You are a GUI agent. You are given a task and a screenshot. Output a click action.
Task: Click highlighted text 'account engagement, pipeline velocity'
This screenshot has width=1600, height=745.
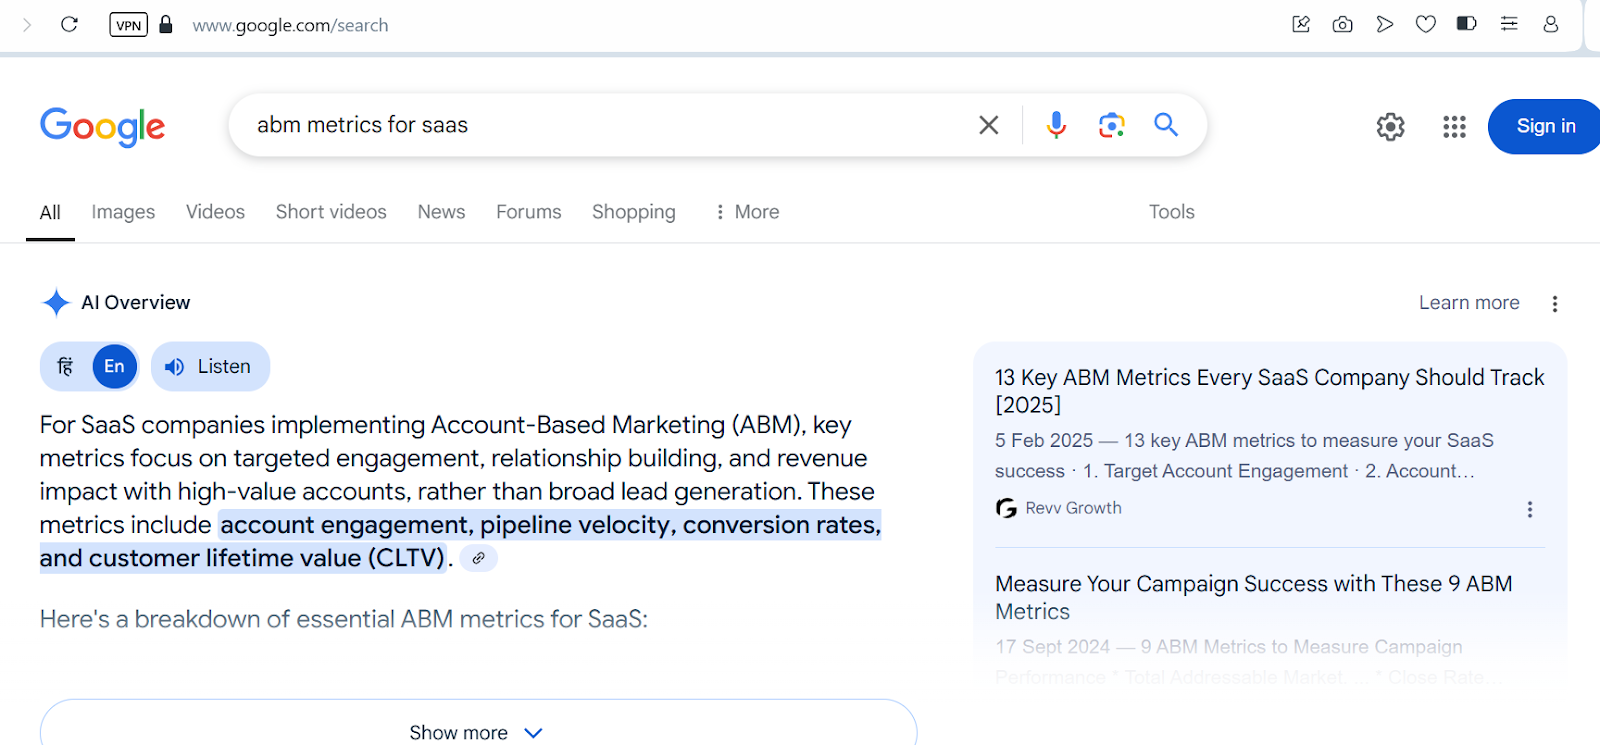[445, 525]
